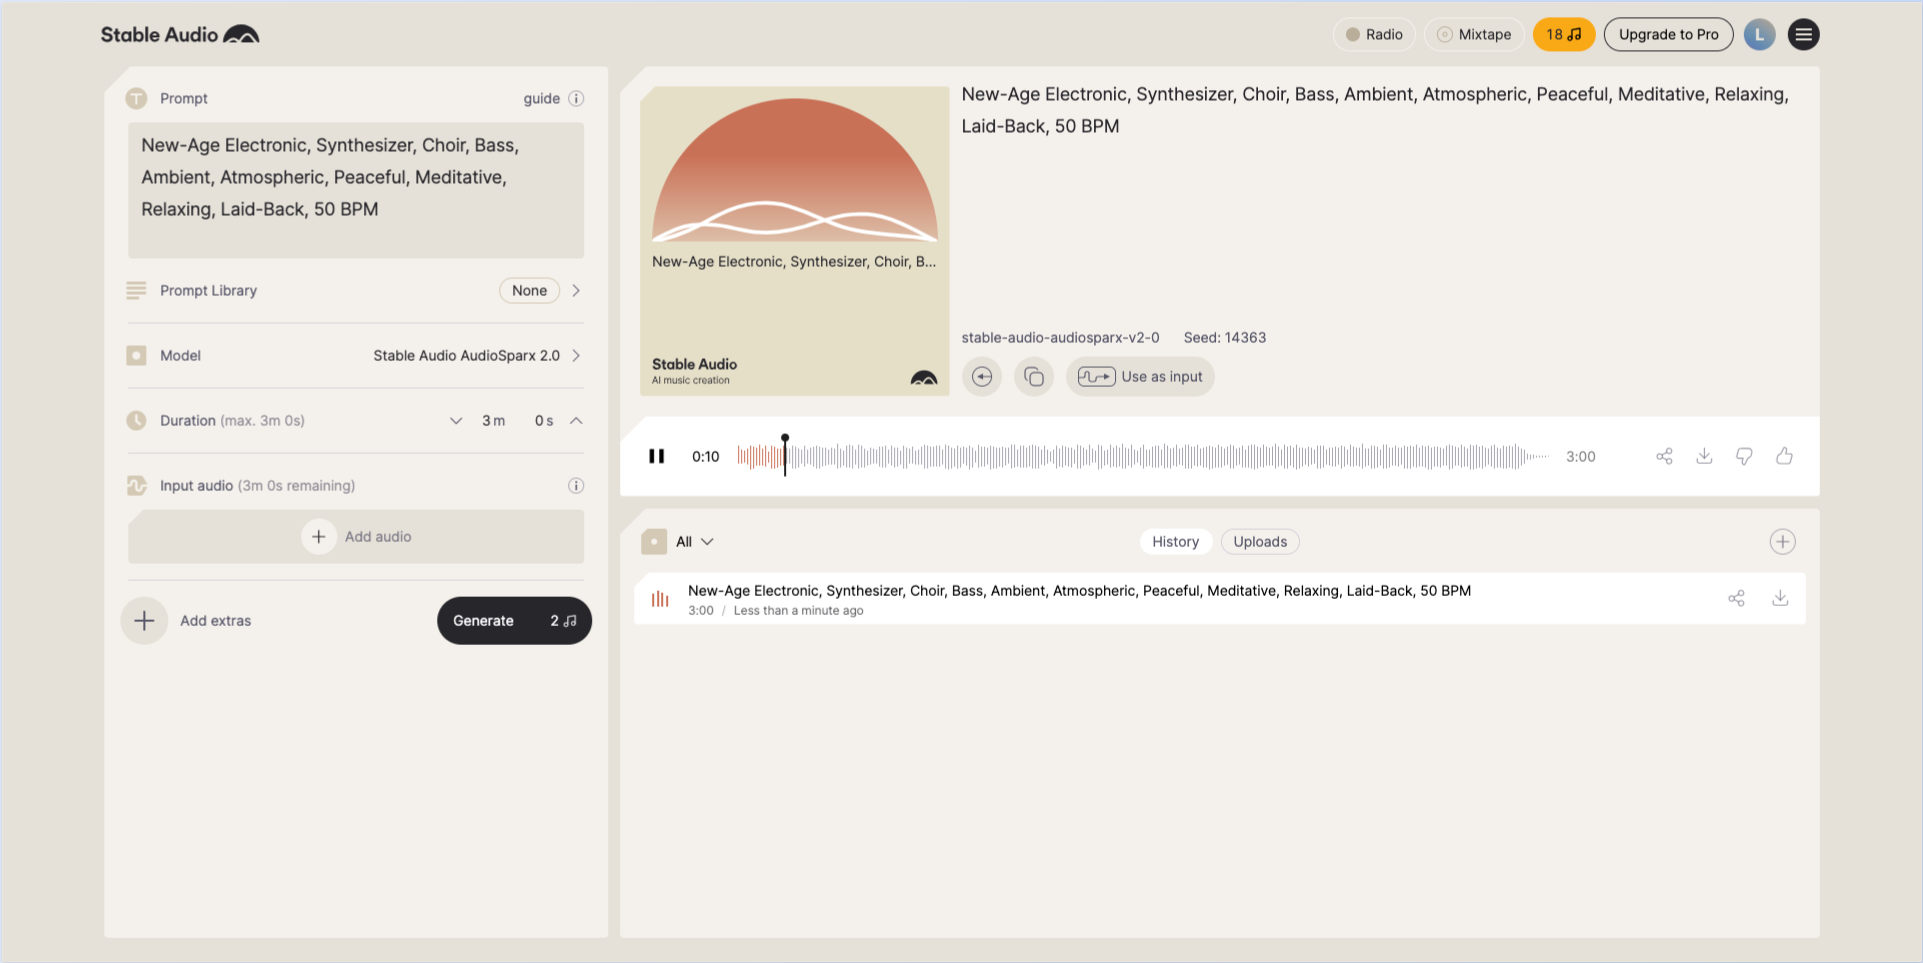The width and height of the screenshot is (1923, 963).
Task: Click the album cover thumbnail
Action: 794,240
